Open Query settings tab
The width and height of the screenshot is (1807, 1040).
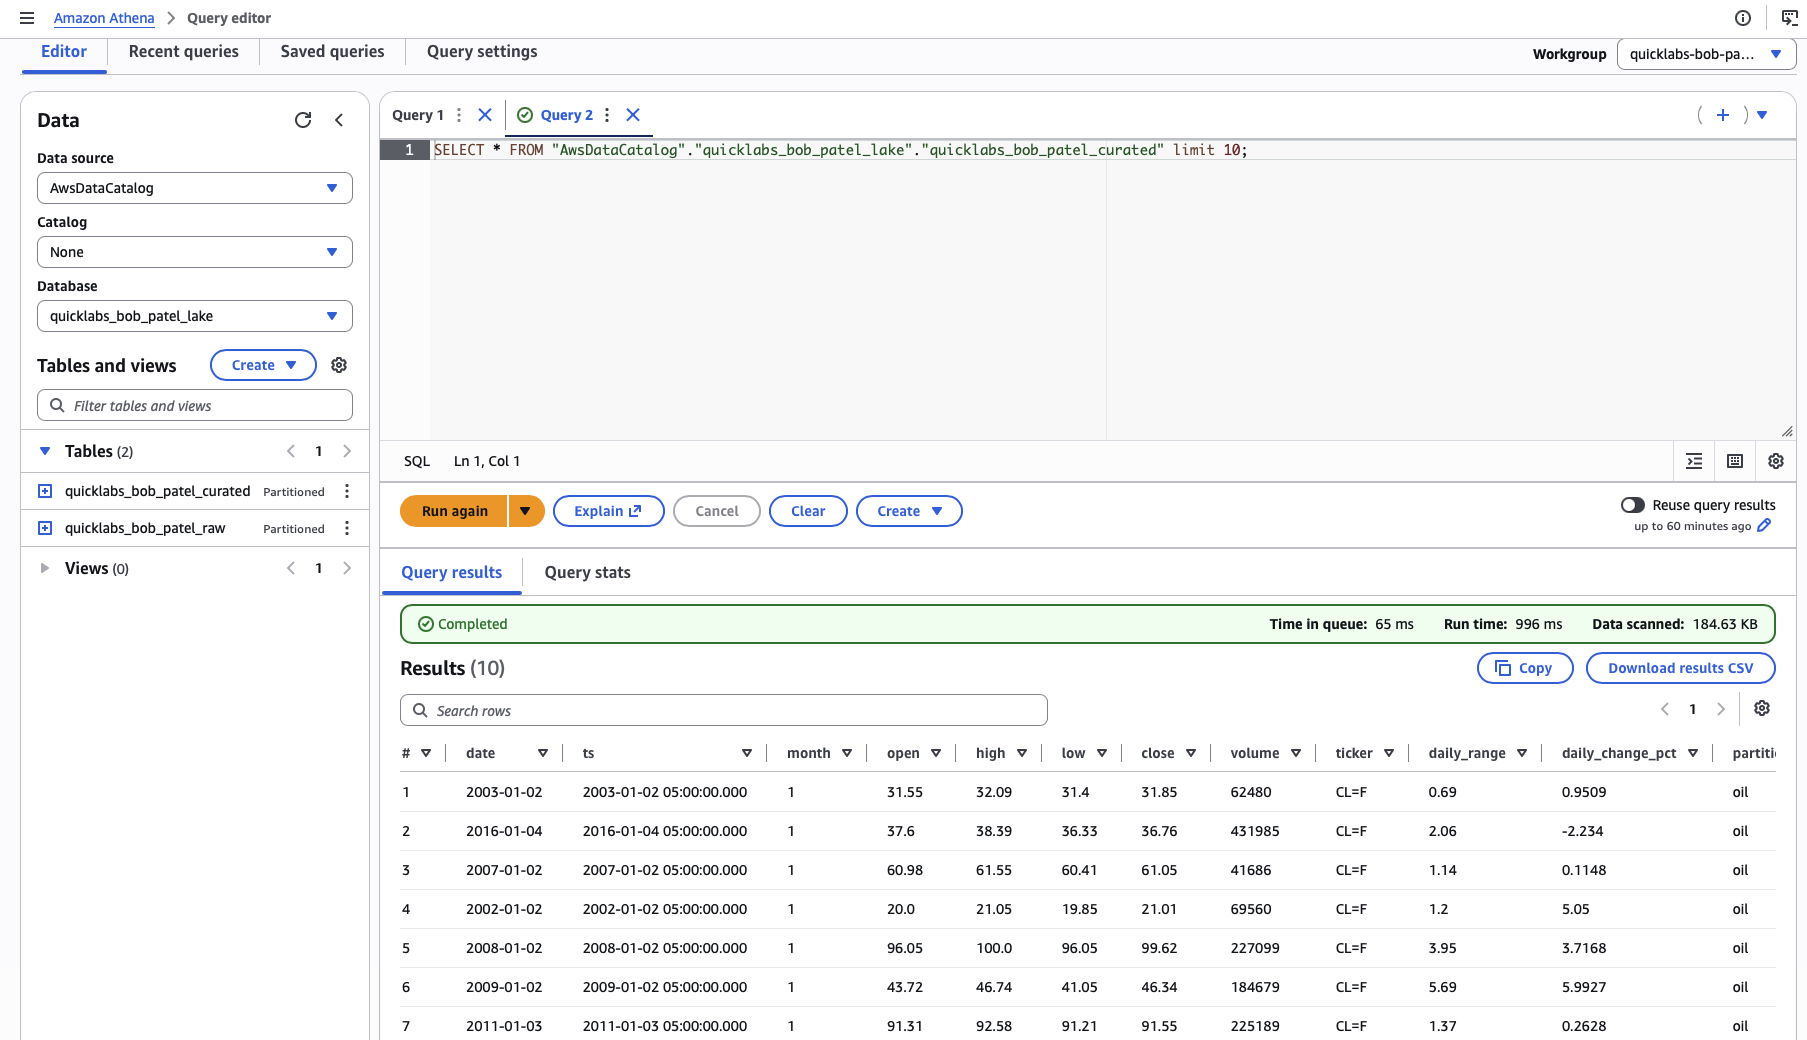[x=482, y=52]
